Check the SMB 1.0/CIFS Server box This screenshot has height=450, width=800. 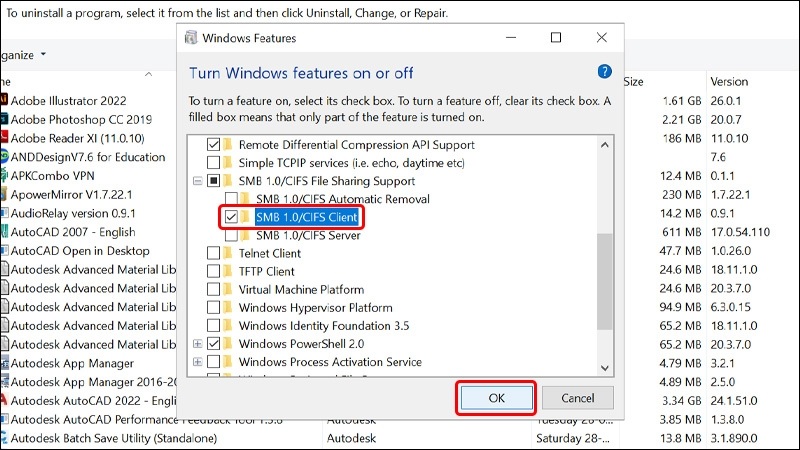click(x=232, y=235)
